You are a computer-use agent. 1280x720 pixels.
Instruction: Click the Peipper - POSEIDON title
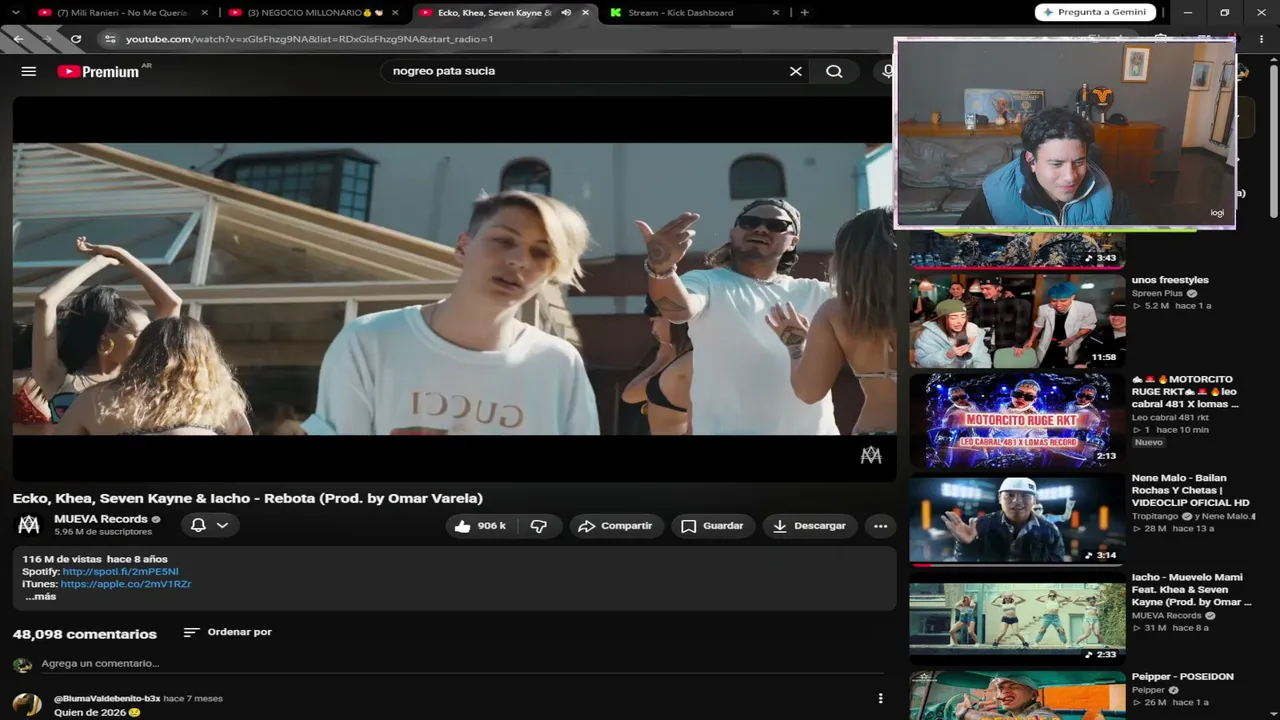tap(1183, 677)
